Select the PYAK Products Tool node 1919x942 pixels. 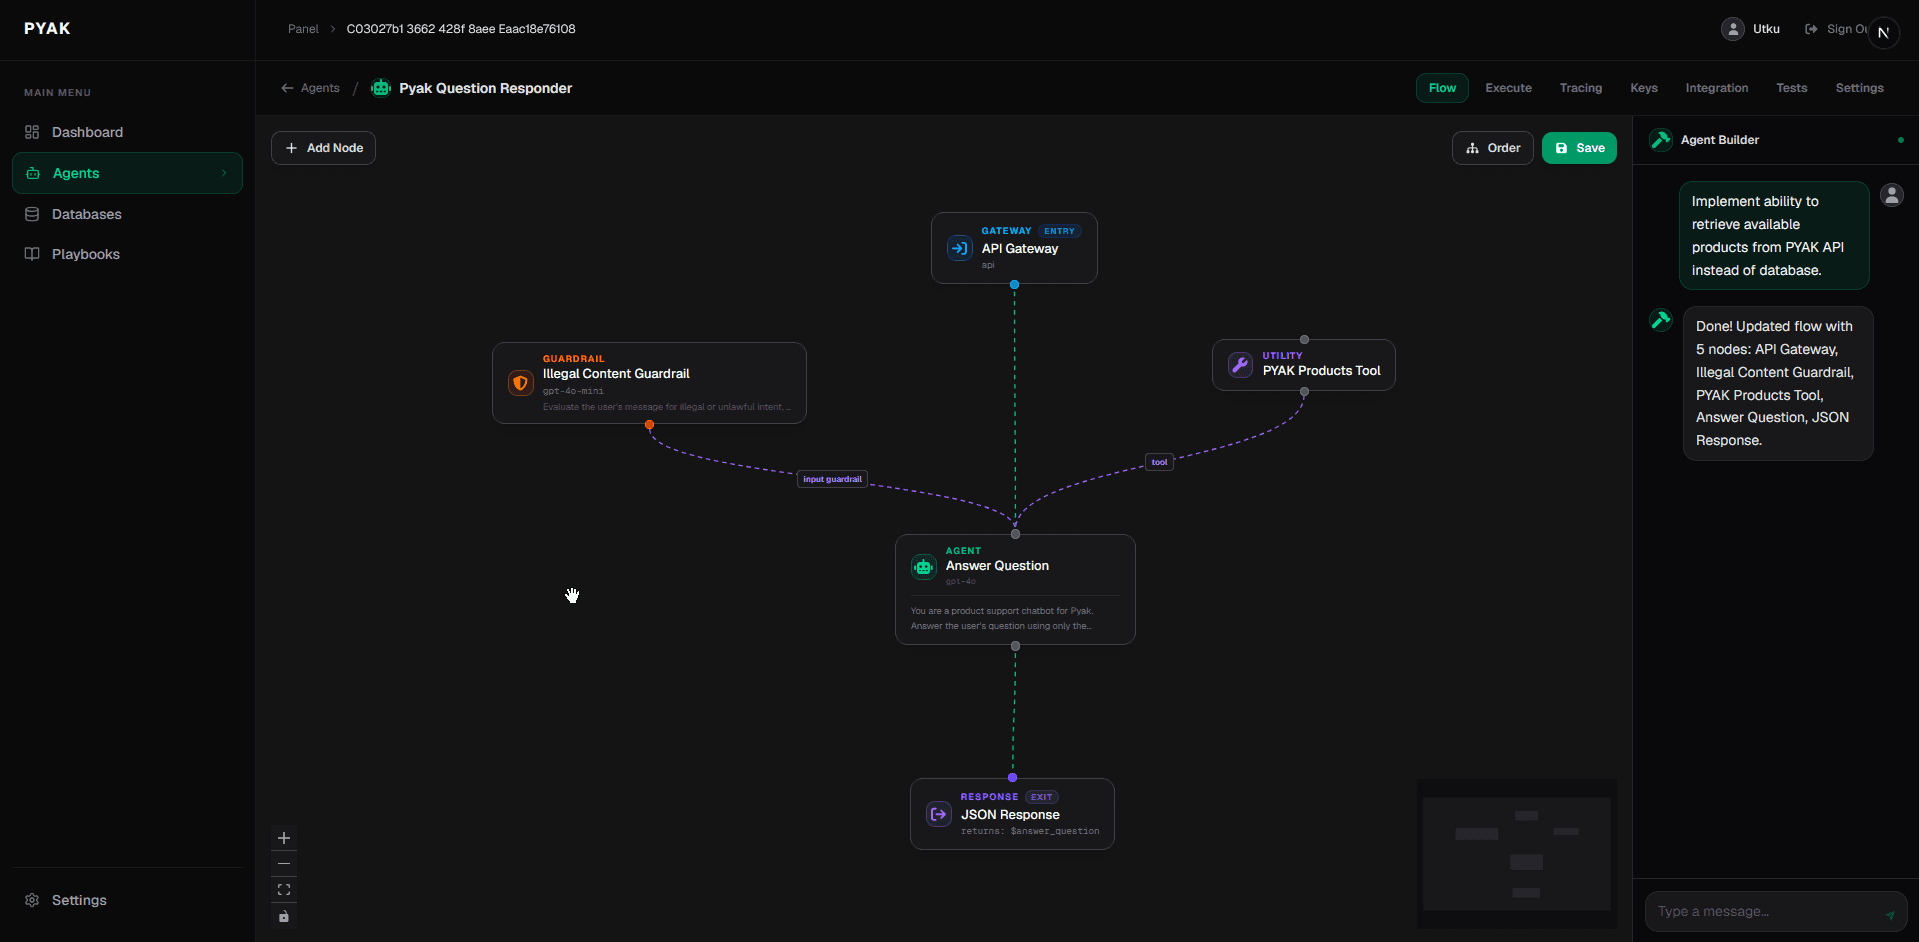[1304, 365]
